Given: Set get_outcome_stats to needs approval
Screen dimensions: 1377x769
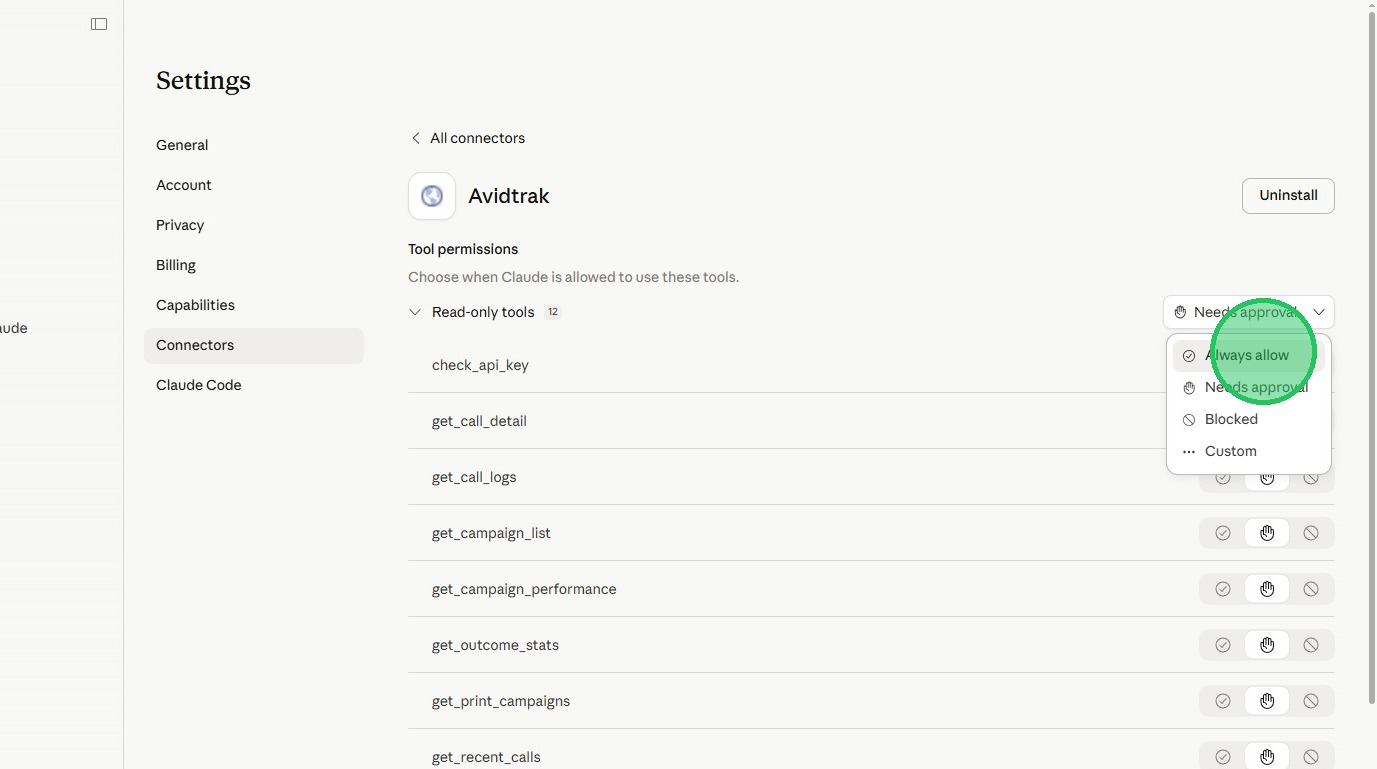Looking at the screenshot, I should [1267, 645].
